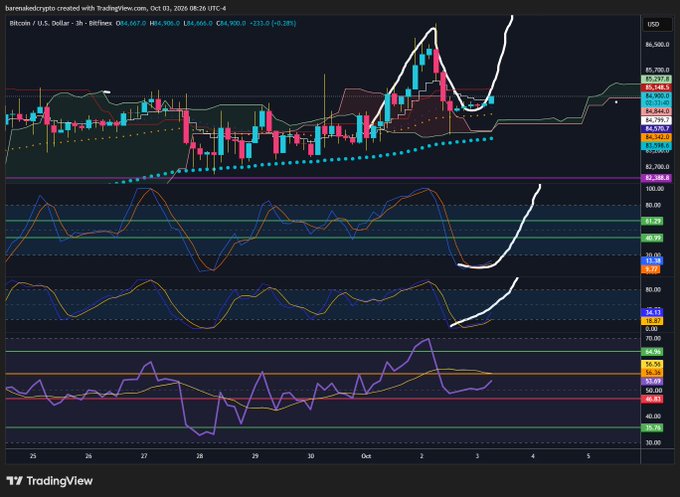Click date 5 on time axis
The image size is (680, 497).
[588, 456]
